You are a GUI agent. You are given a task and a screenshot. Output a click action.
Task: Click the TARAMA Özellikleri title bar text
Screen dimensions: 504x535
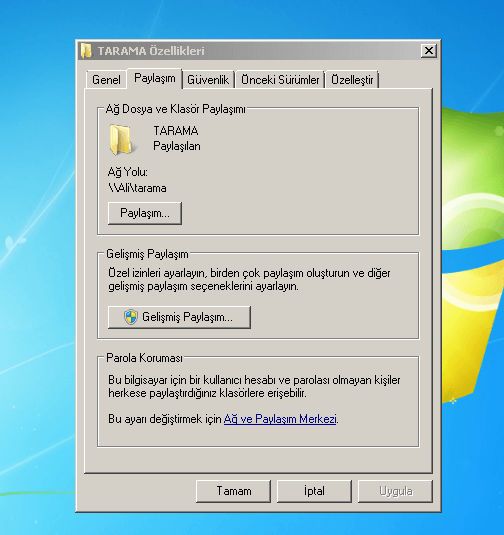151,51
